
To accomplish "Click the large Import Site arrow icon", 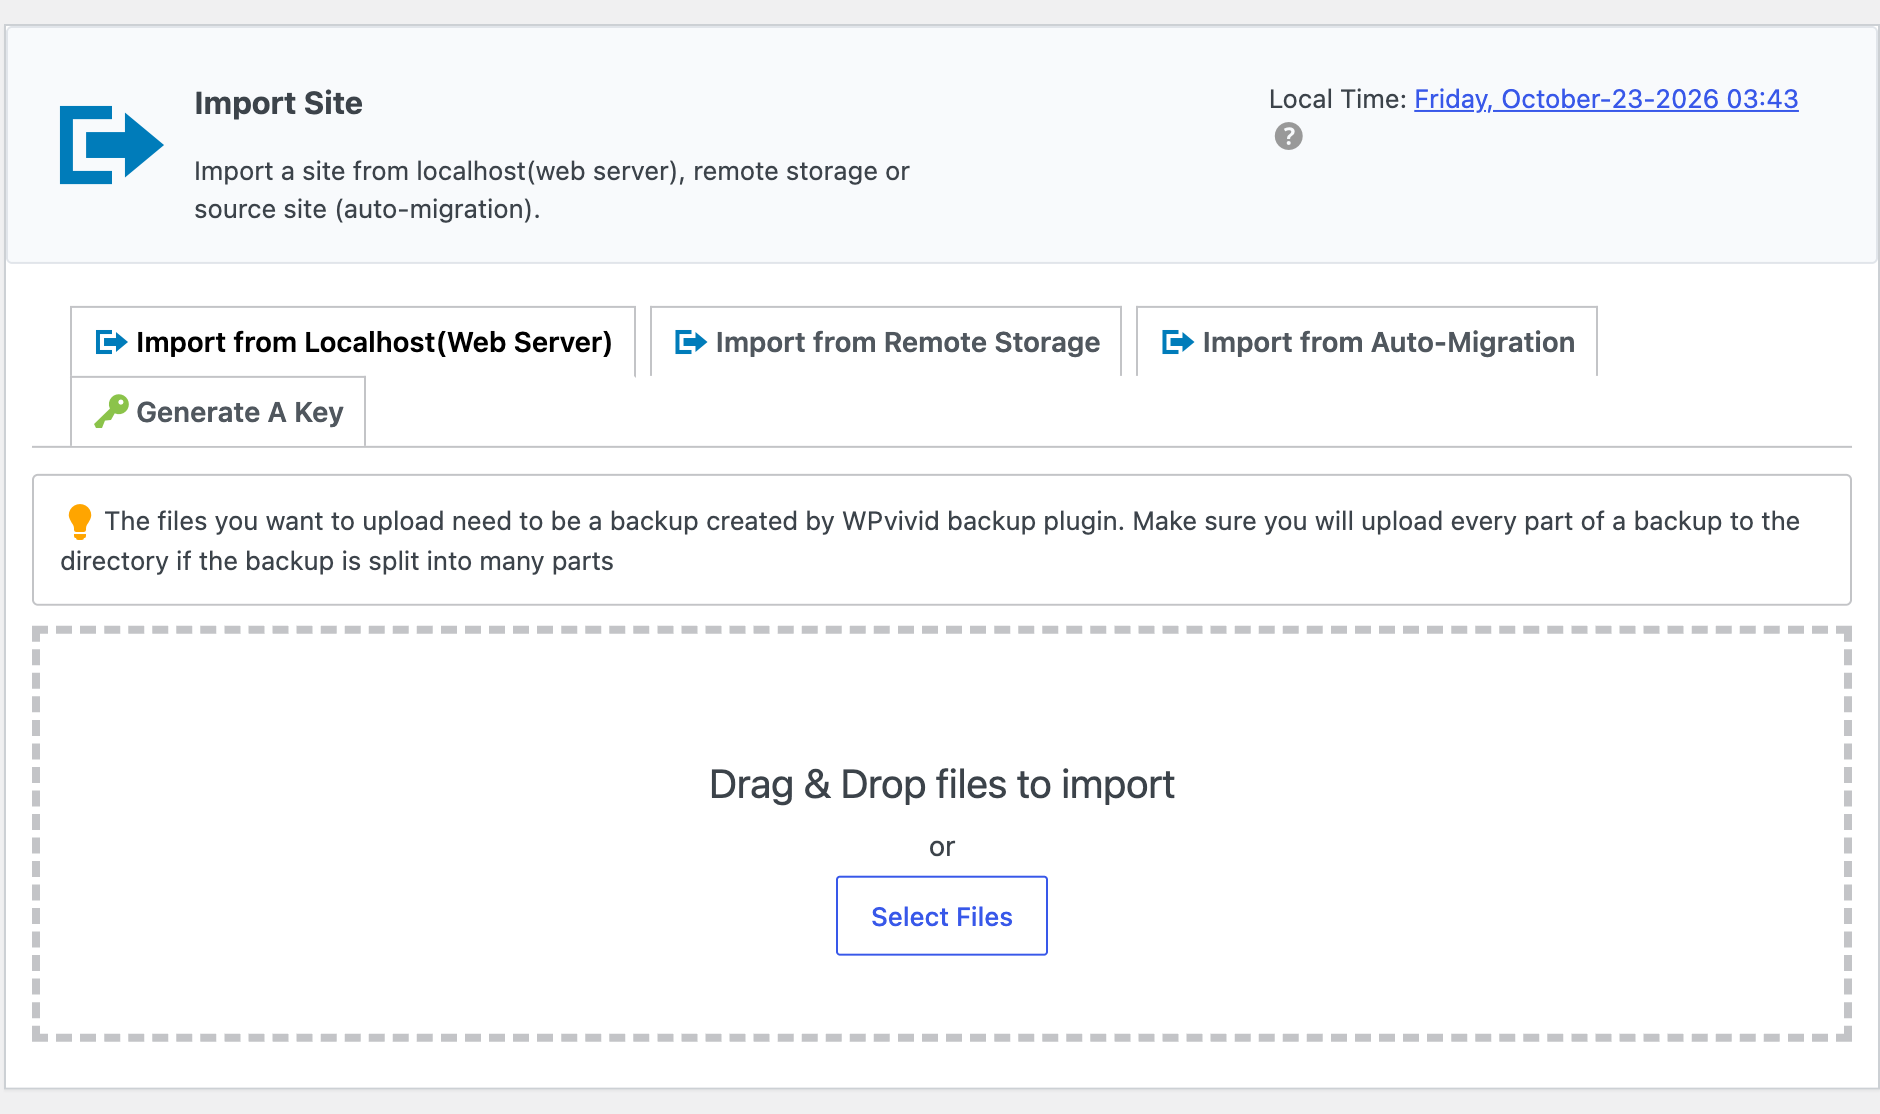I will (x=111, y=145).
